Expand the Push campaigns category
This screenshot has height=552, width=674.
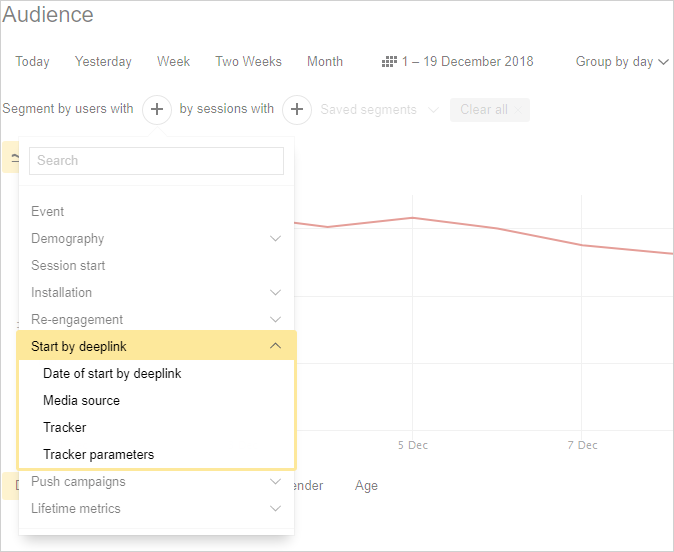[275, 482]
